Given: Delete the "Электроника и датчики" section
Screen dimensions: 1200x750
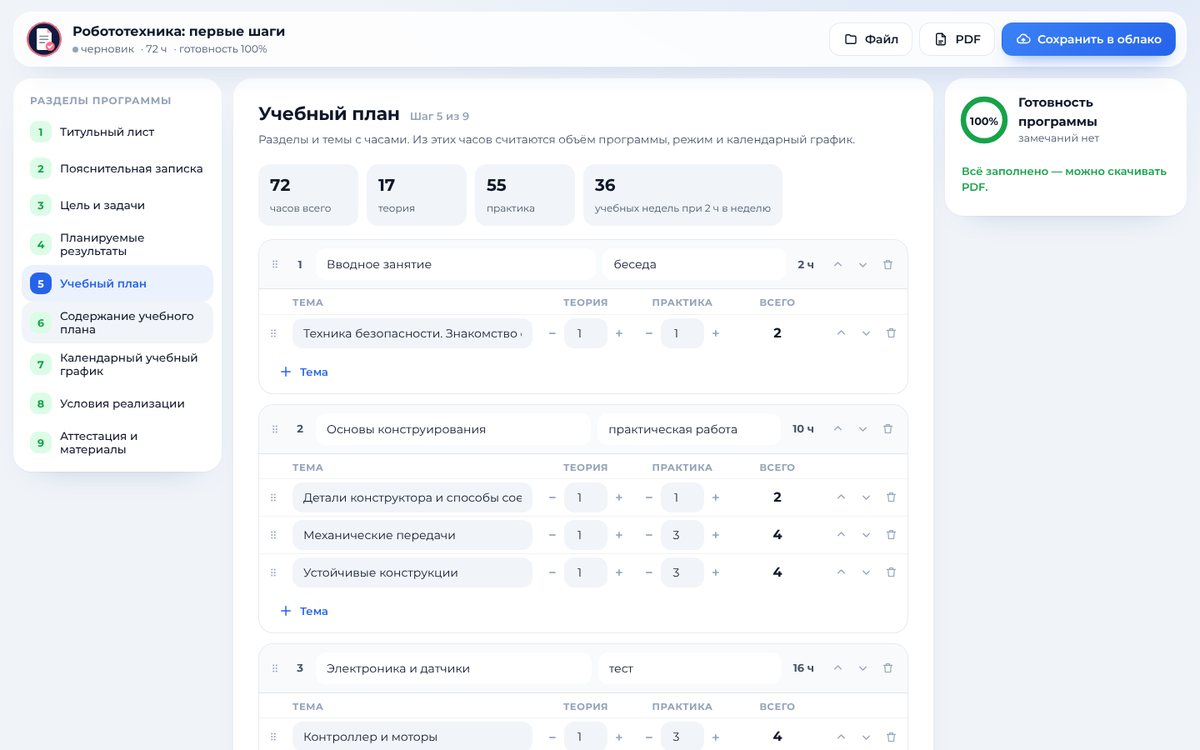Looking at the screenshot, I should pyautogui.click(x=888, y=668).
